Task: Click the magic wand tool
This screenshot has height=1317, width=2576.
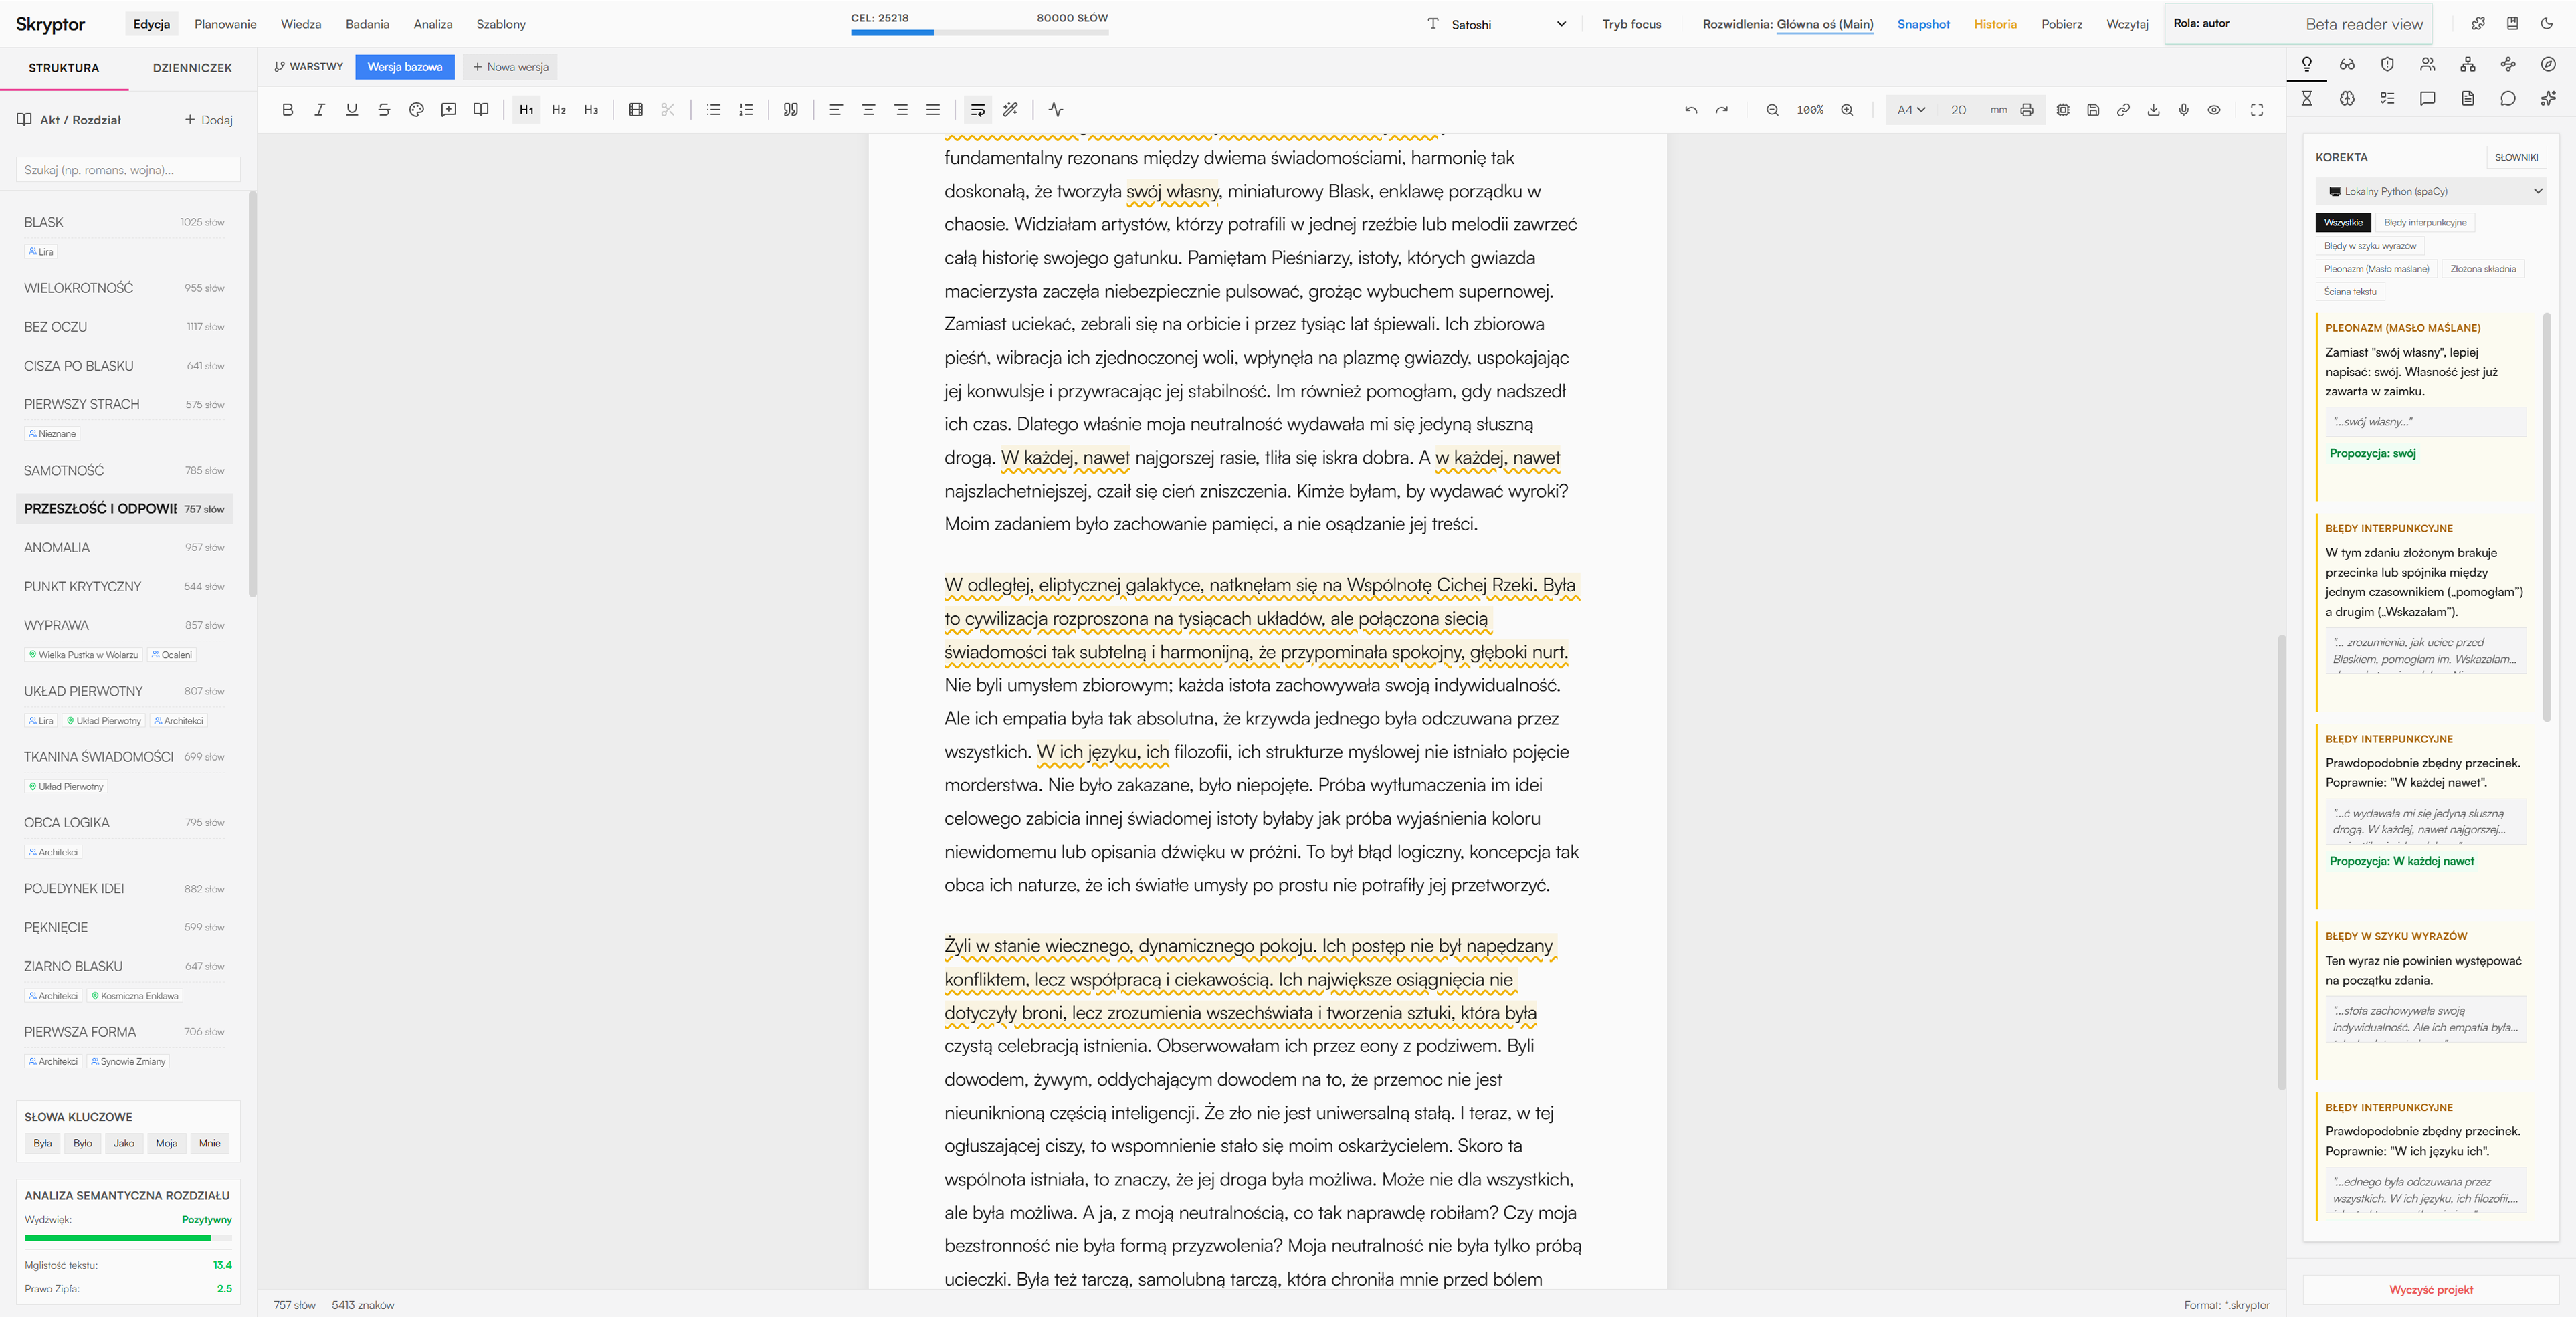Action: [1011, 110]
